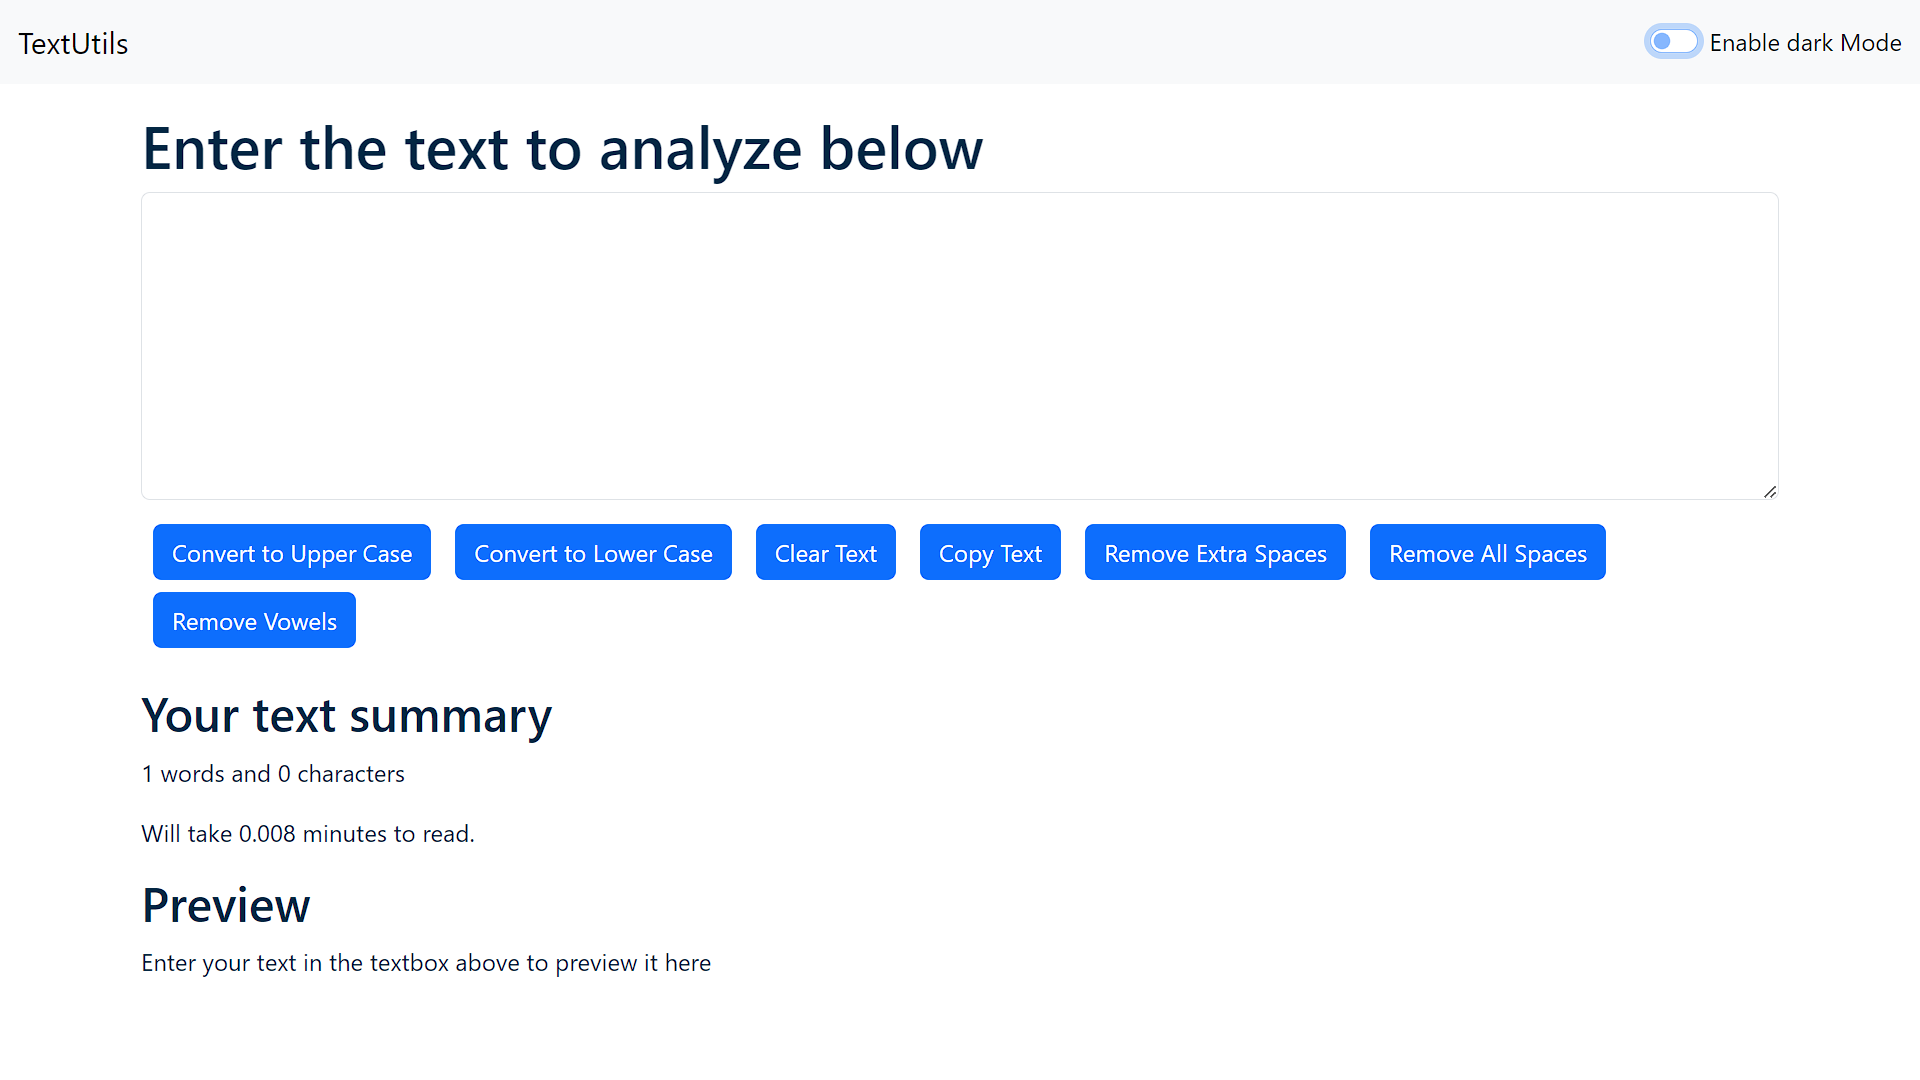Image resolution: width=1920 pixels, height=1080 pixels.
Task: Disable the Enable dark Mode switch
Action: (1668, 42)
